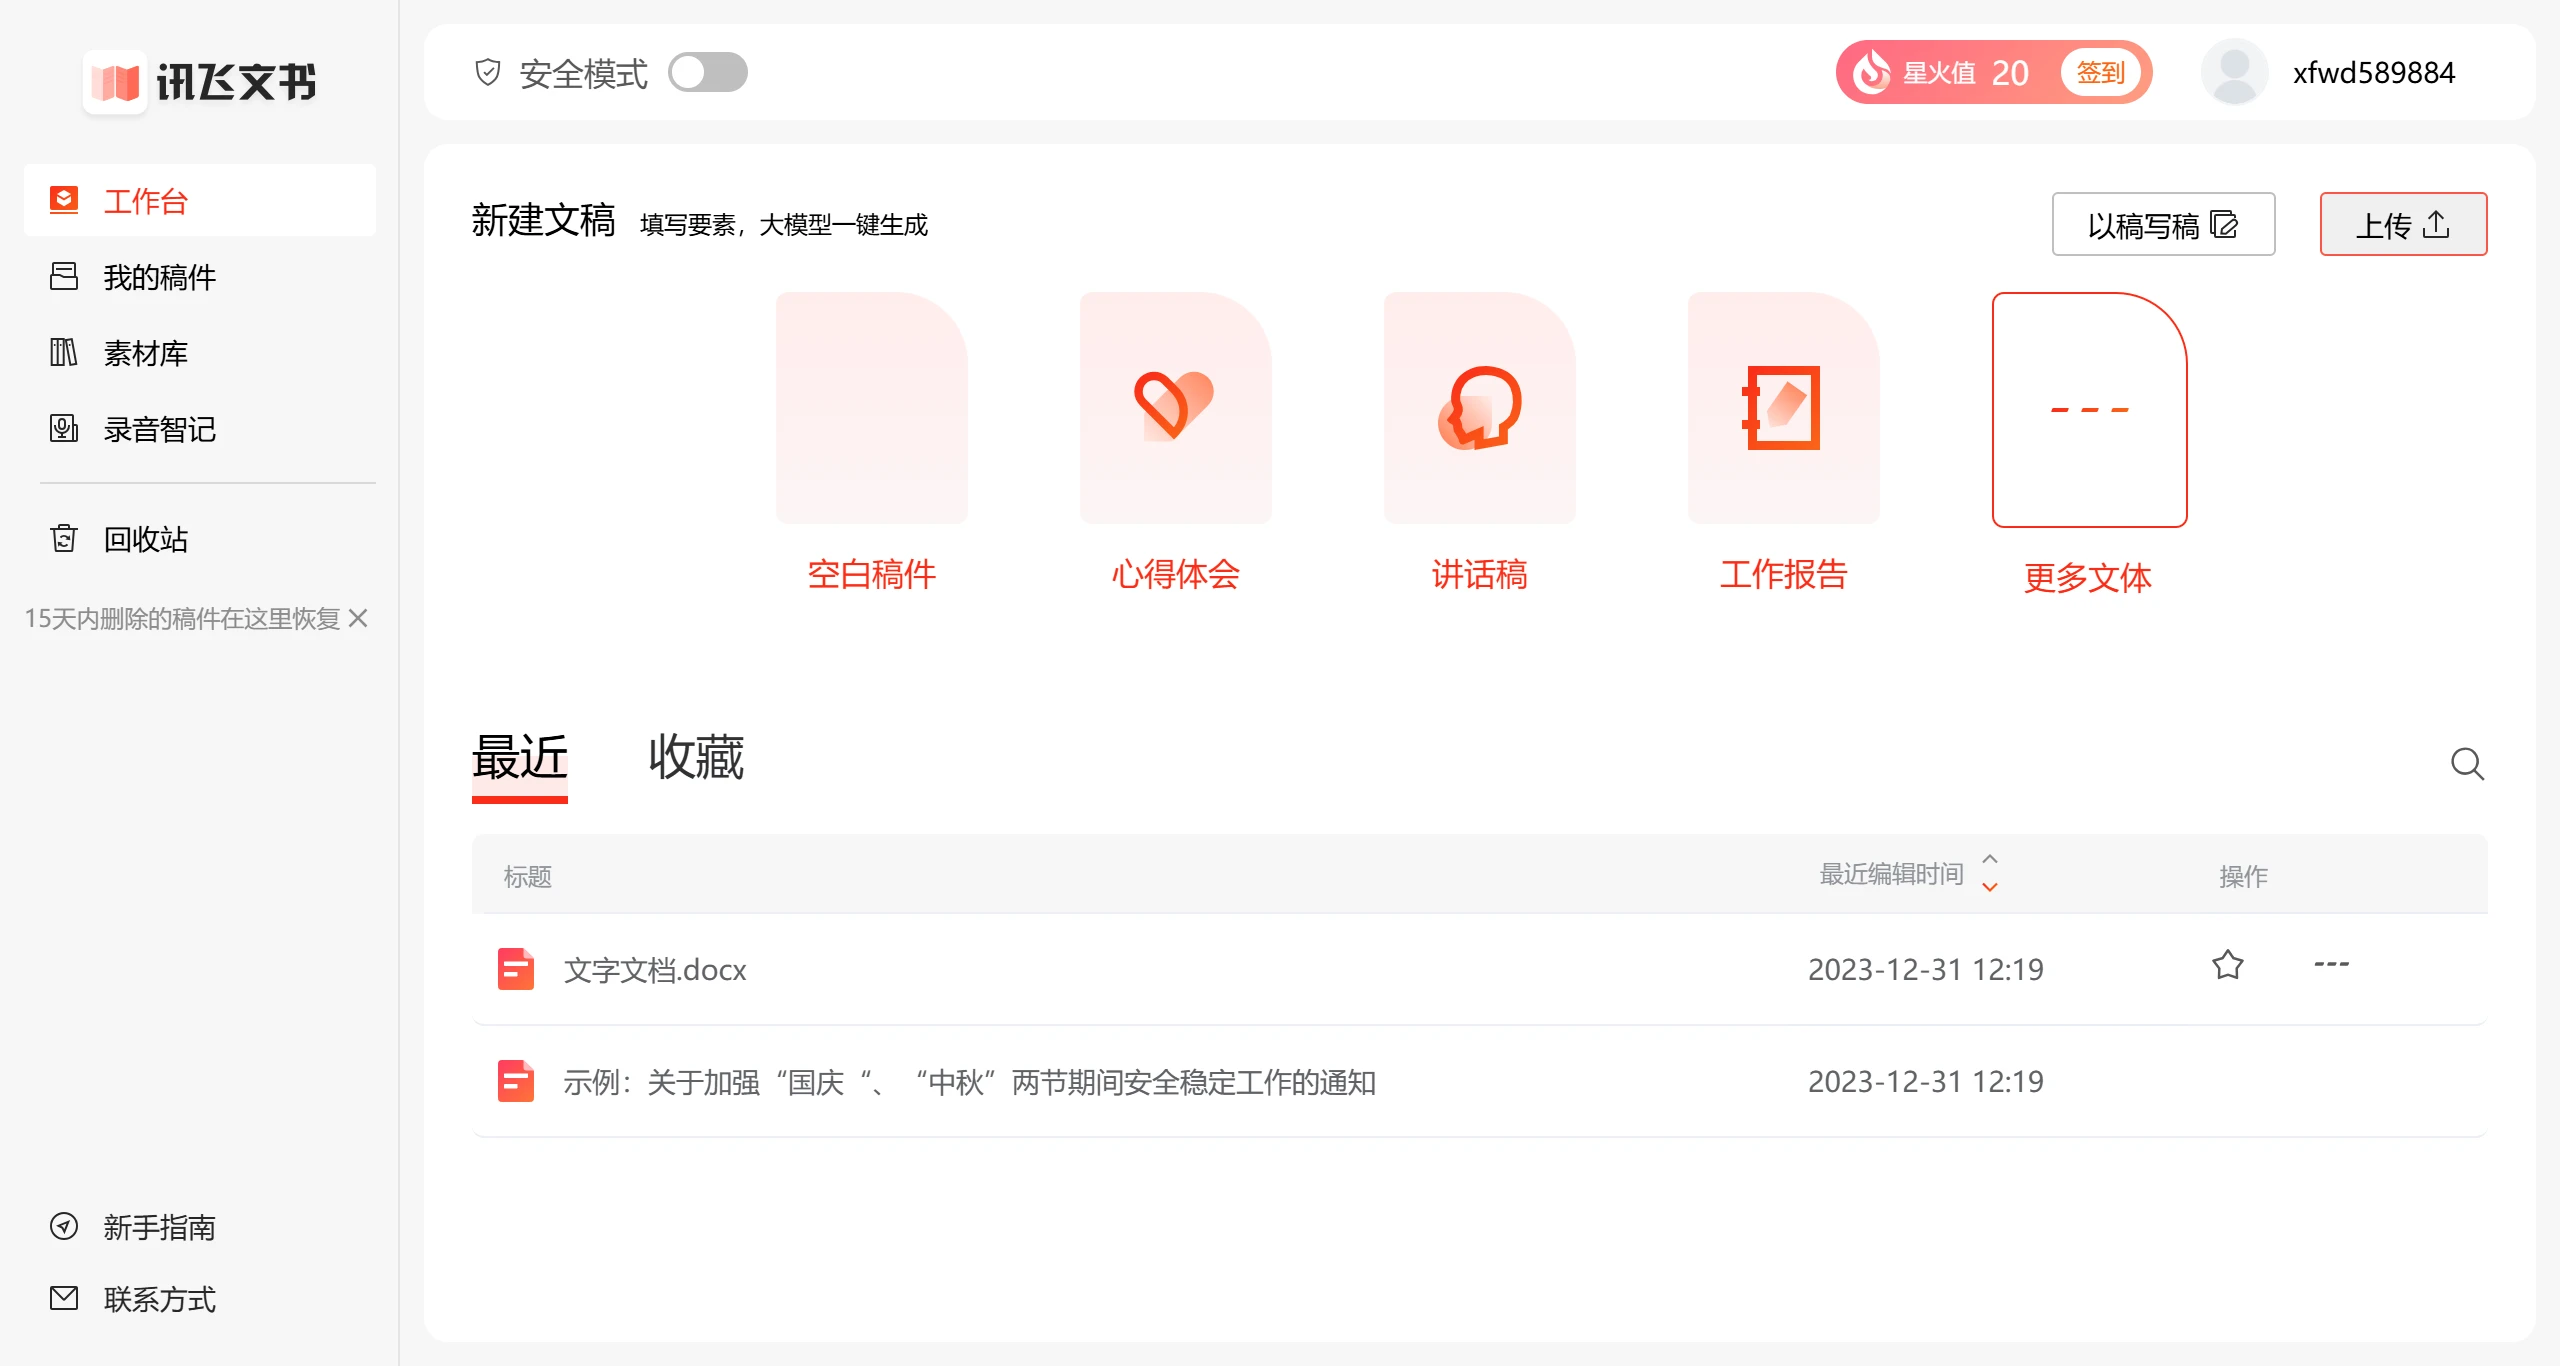Dismiss the 15天内删除 recycle bin hint

pyautogui.click(x=359, y=619)
